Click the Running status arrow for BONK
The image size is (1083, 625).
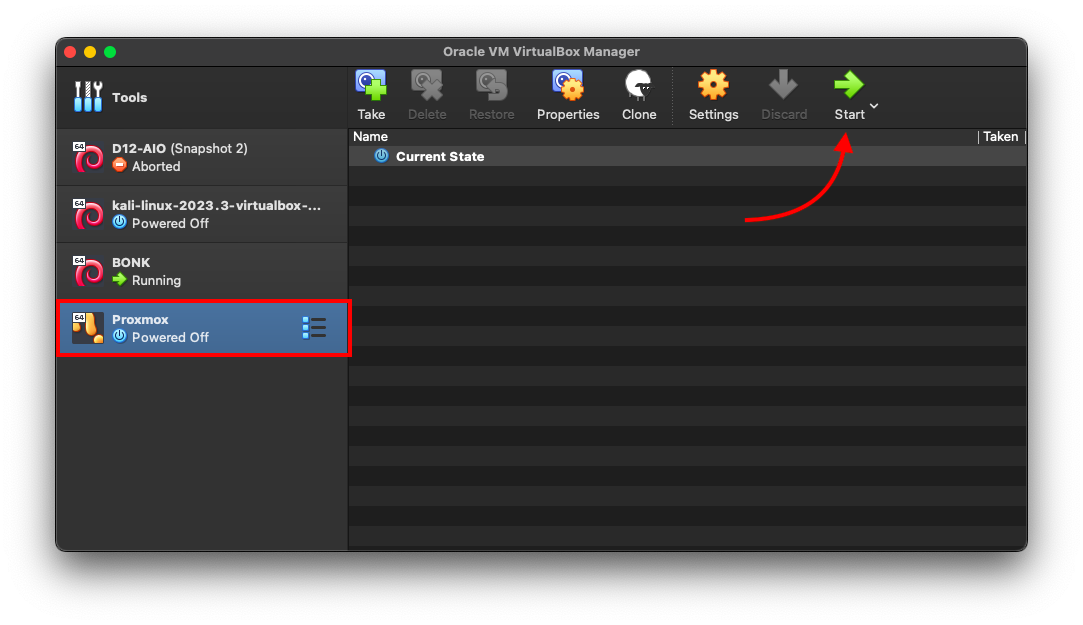[119, 279]
